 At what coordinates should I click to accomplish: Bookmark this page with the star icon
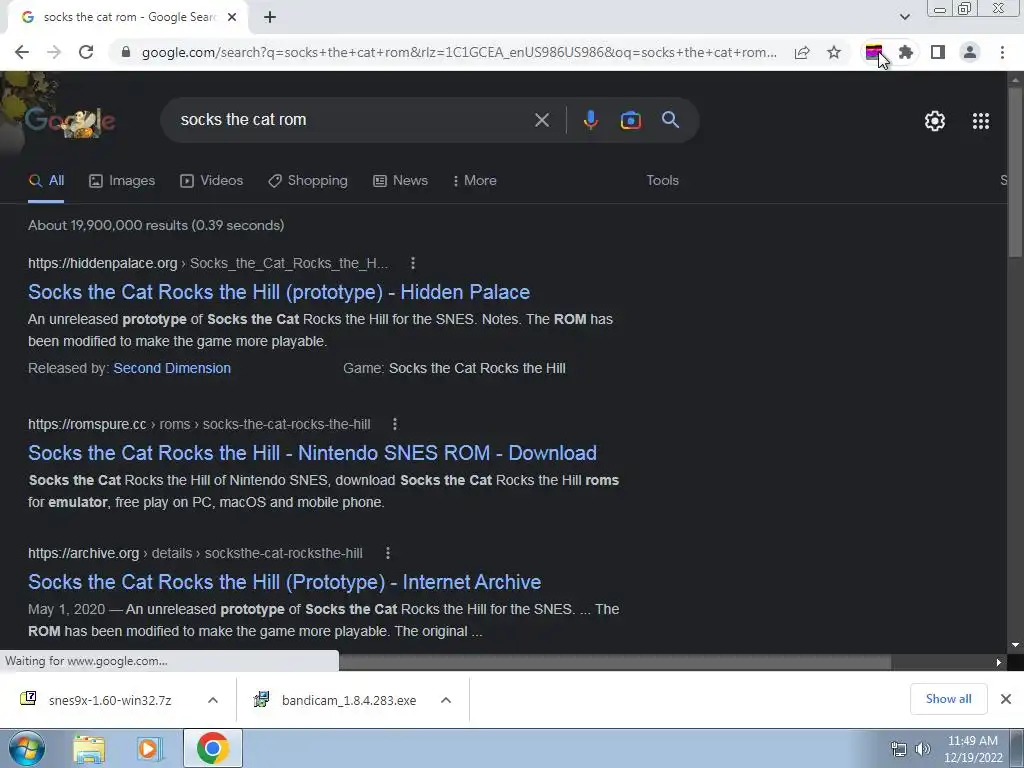pyautogui.click(x=834, y=52)
